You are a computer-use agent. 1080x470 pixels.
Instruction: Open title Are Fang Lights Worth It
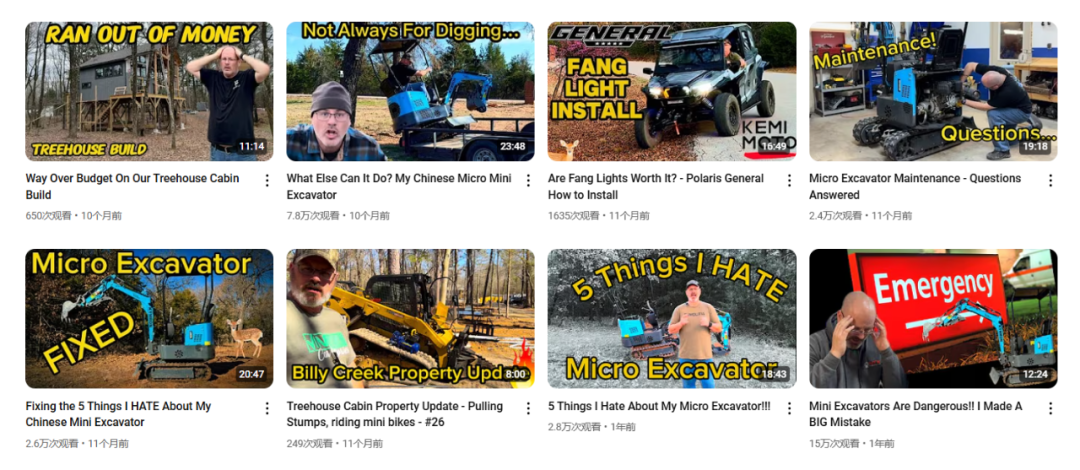tap(656, 186)
